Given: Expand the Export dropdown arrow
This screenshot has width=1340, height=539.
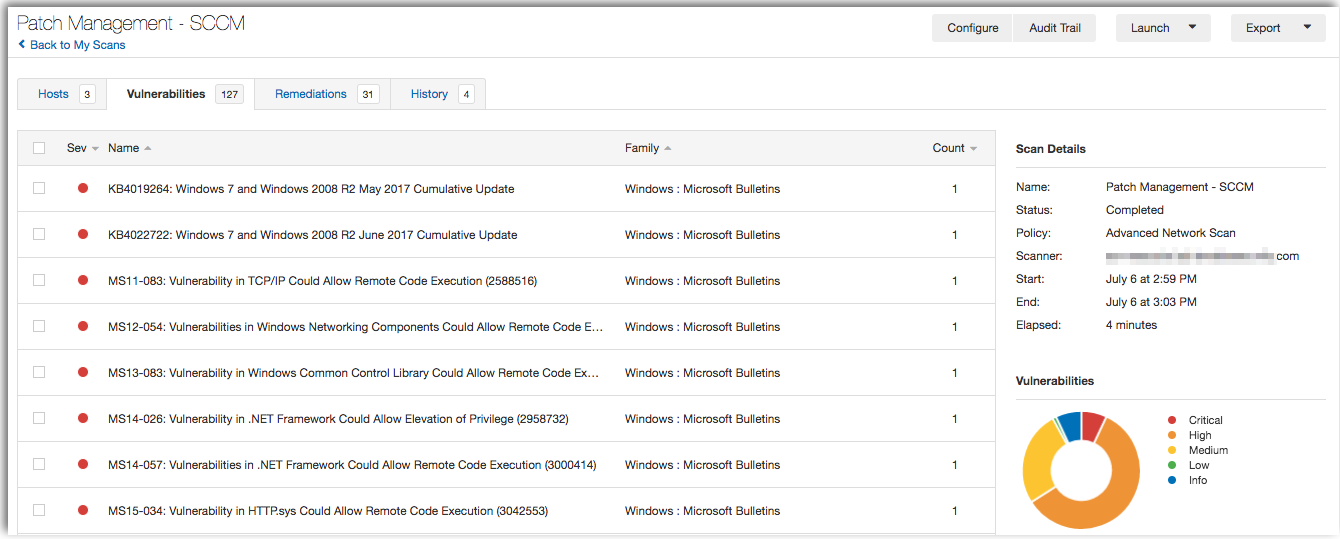Looking at the screenshot, I should 1307,28.
